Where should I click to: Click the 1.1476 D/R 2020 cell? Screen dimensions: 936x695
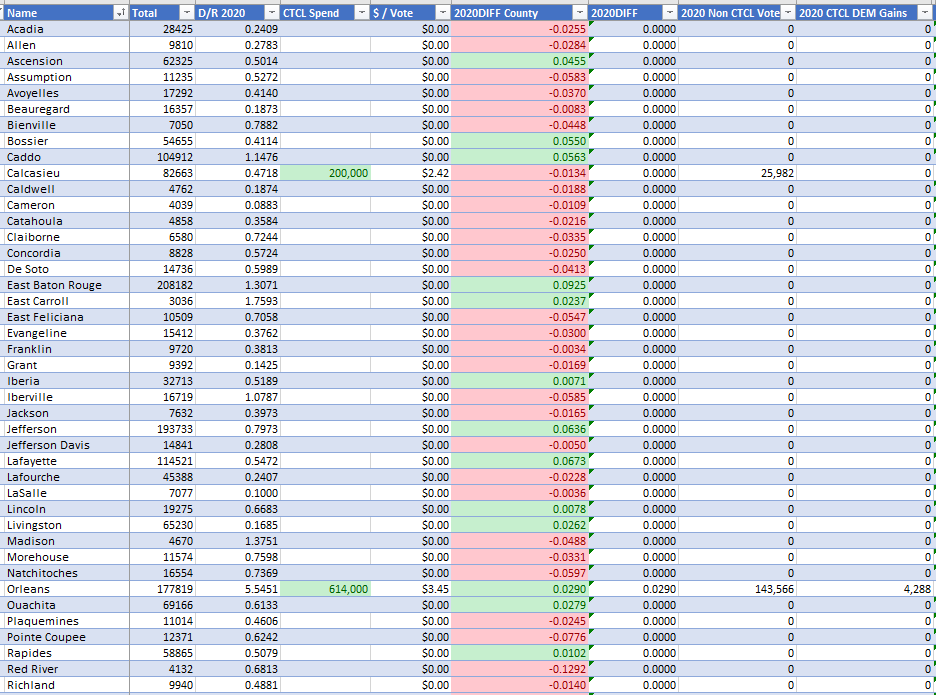(x=238, y=157)
